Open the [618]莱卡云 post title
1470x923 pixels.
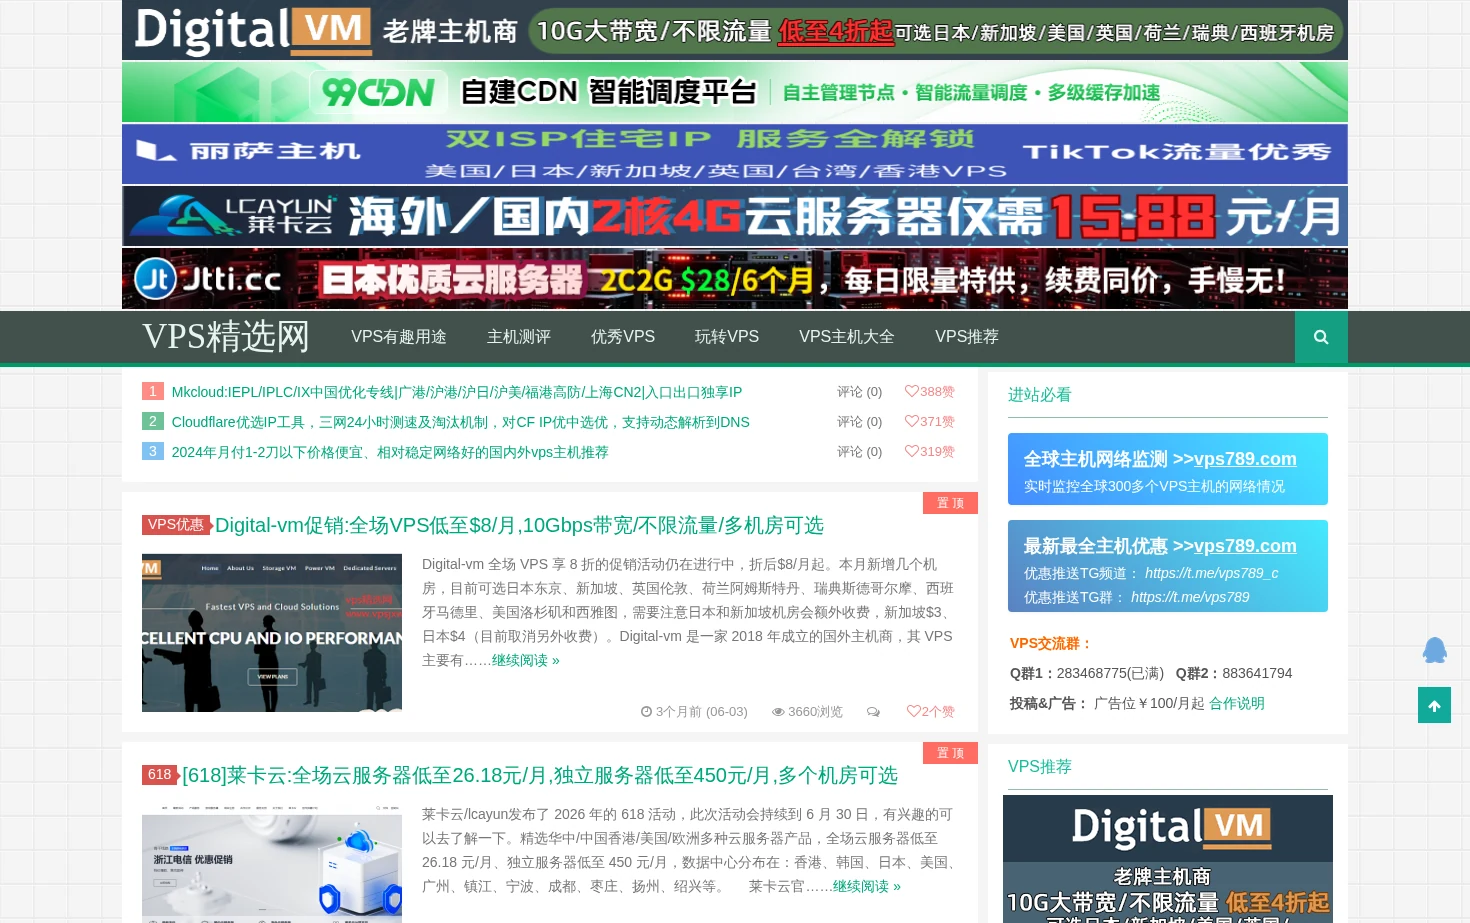540,775
